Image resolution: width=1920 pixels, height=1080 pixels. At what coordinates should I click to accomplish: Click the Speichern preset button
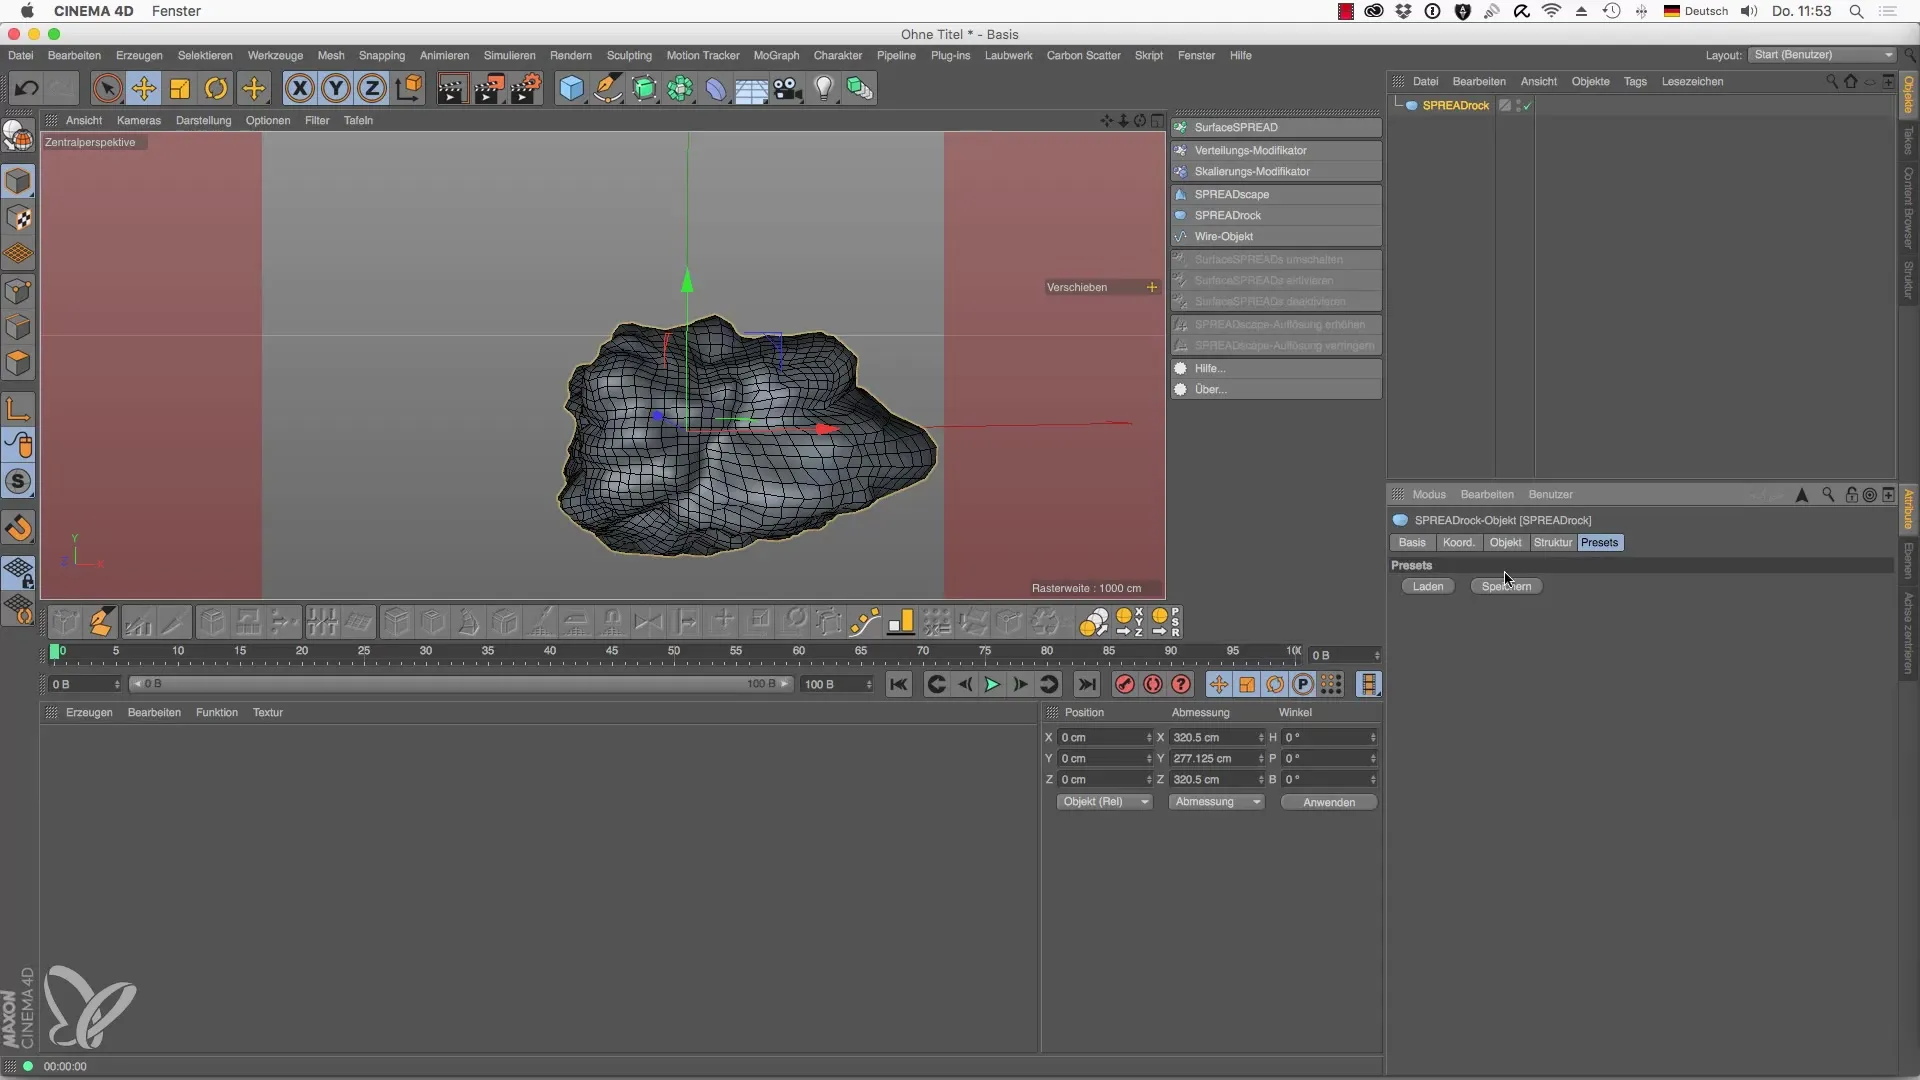click(x=1506, y=587)
